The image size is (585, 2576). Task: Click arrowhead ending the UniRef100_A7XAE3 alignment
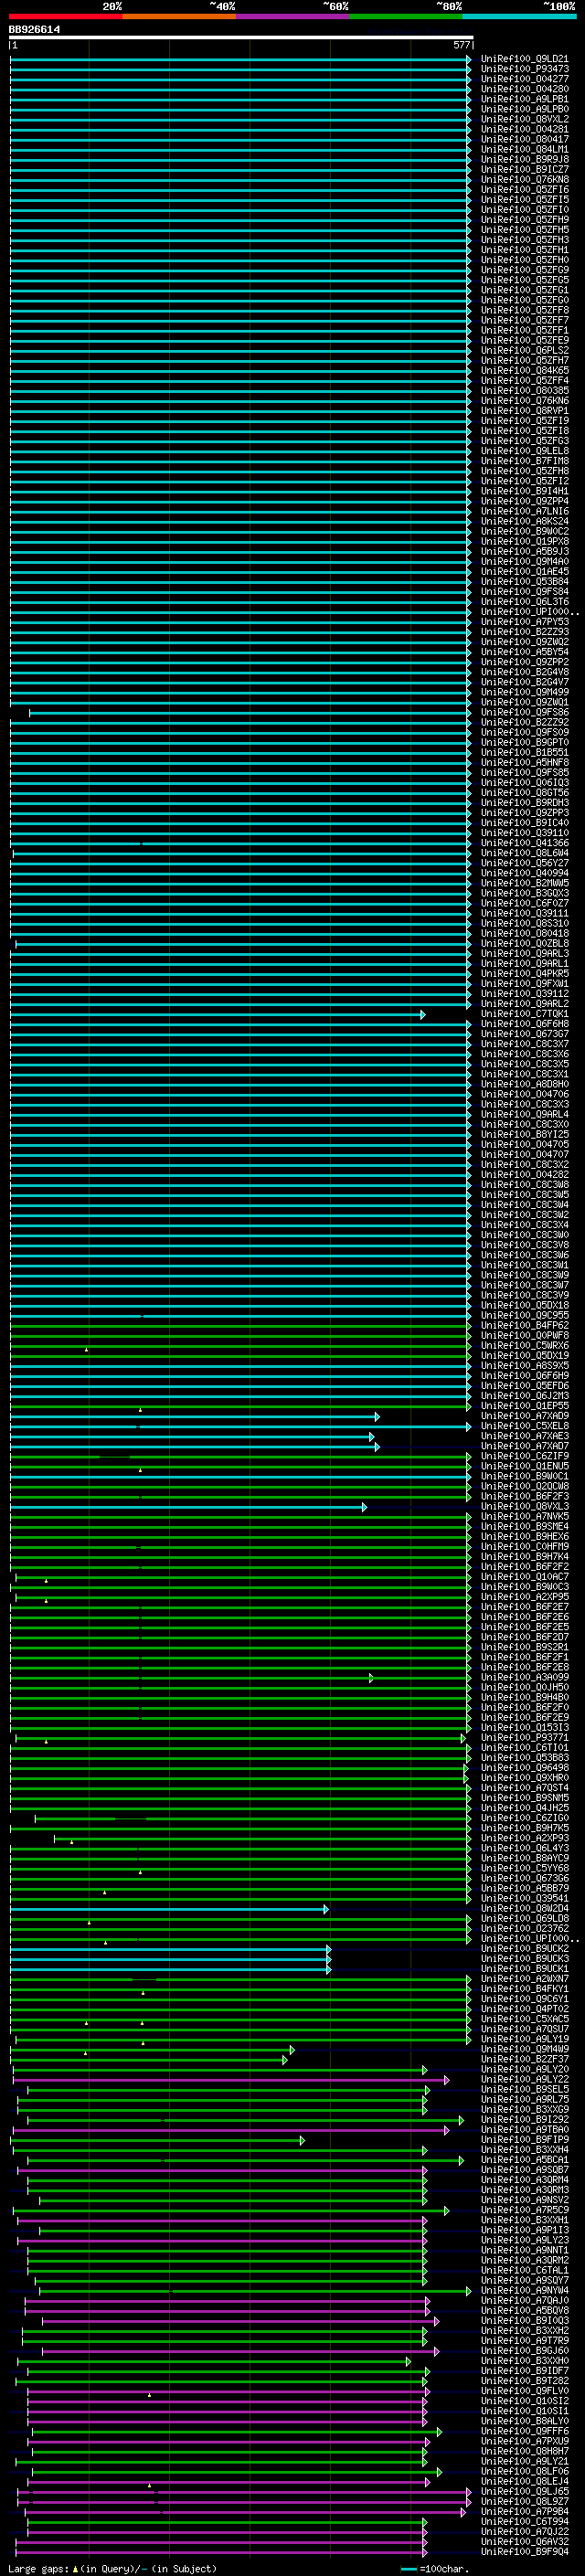point(371,1436)
